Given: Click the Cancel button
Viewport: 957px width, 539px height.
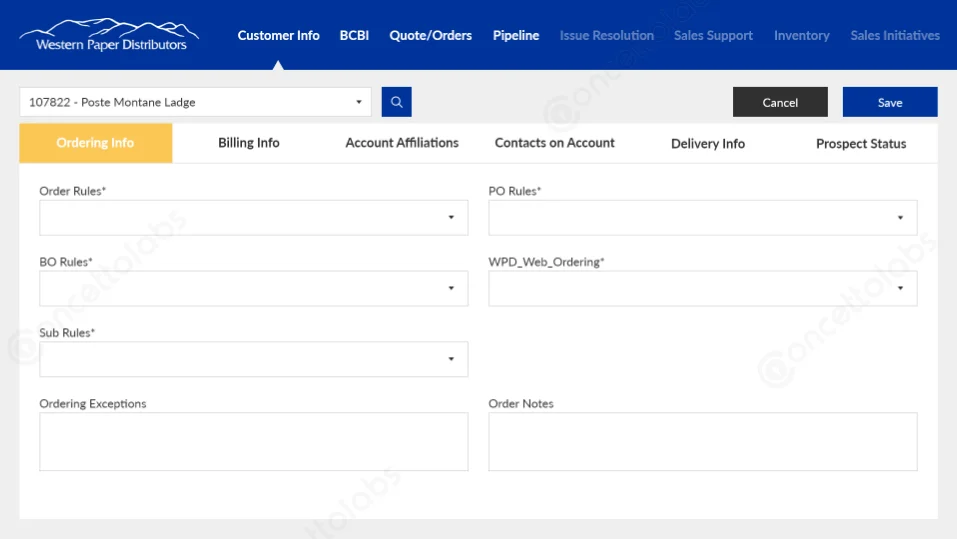Looking at the screenshot, I should click(780, 102).
